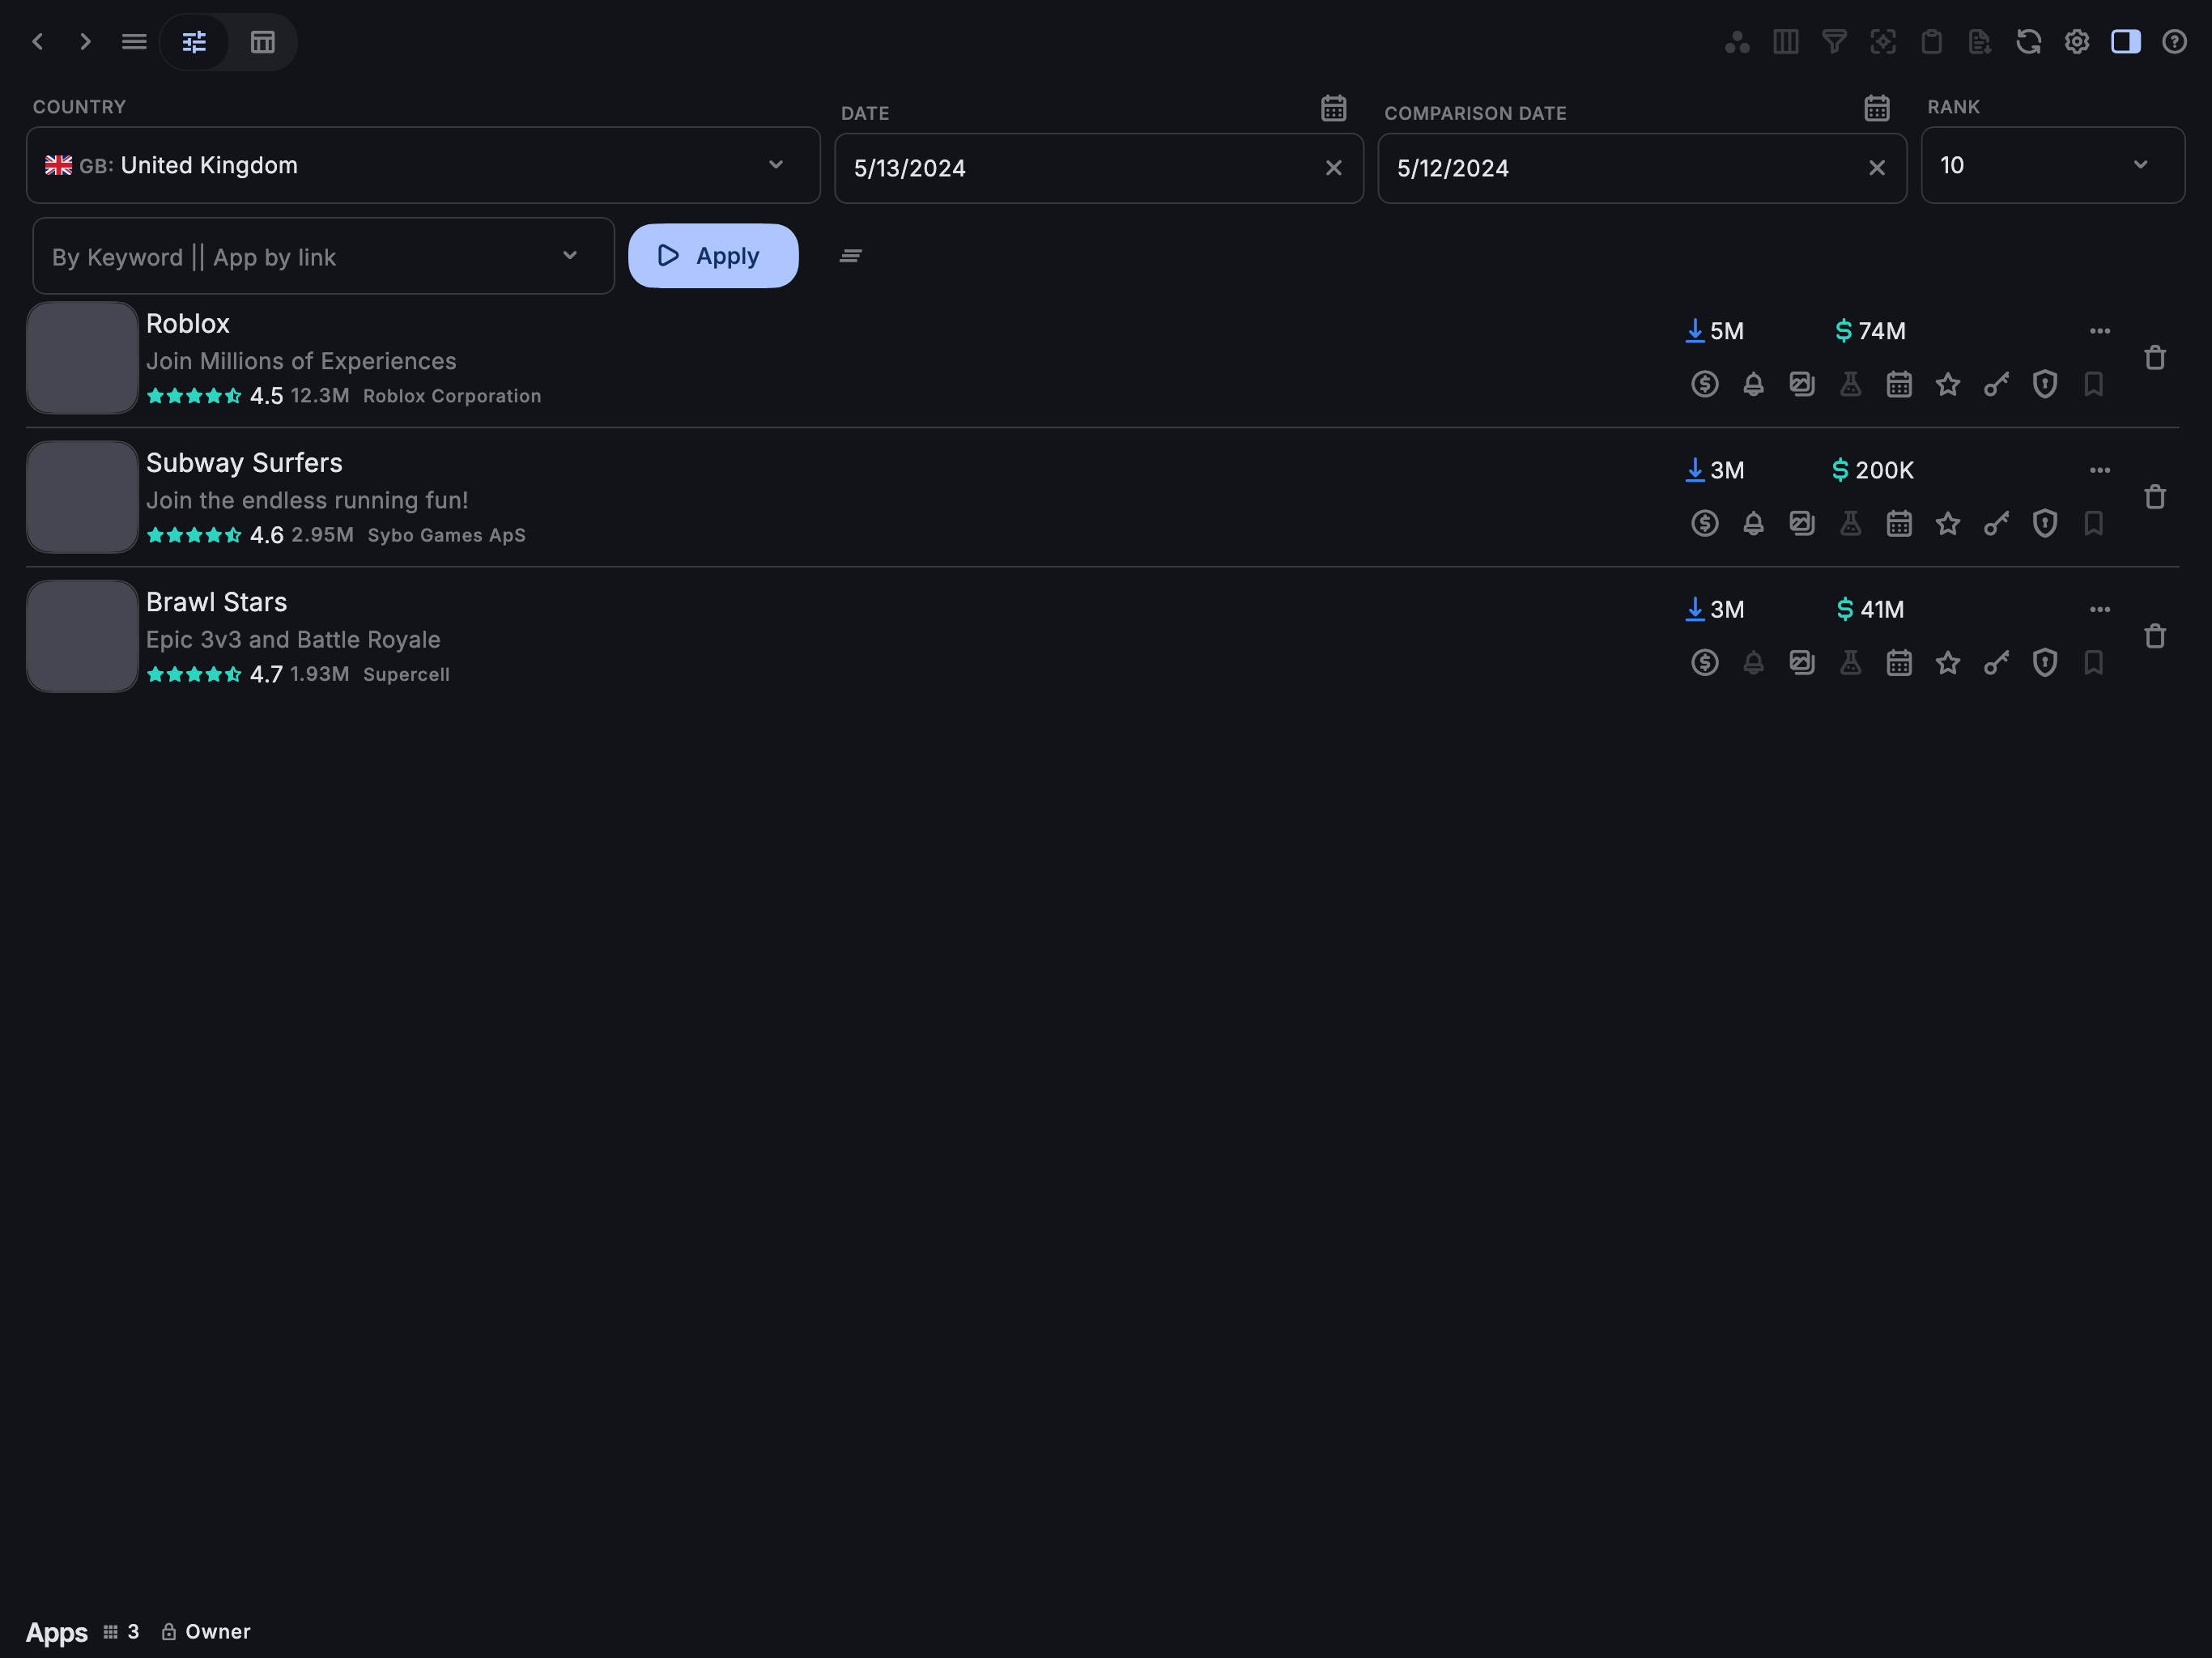The height and width of the screenshot is (1658, 2212).
Task: Click the key icon for Subway Surfers
Action: click(x=1997, y=523)
